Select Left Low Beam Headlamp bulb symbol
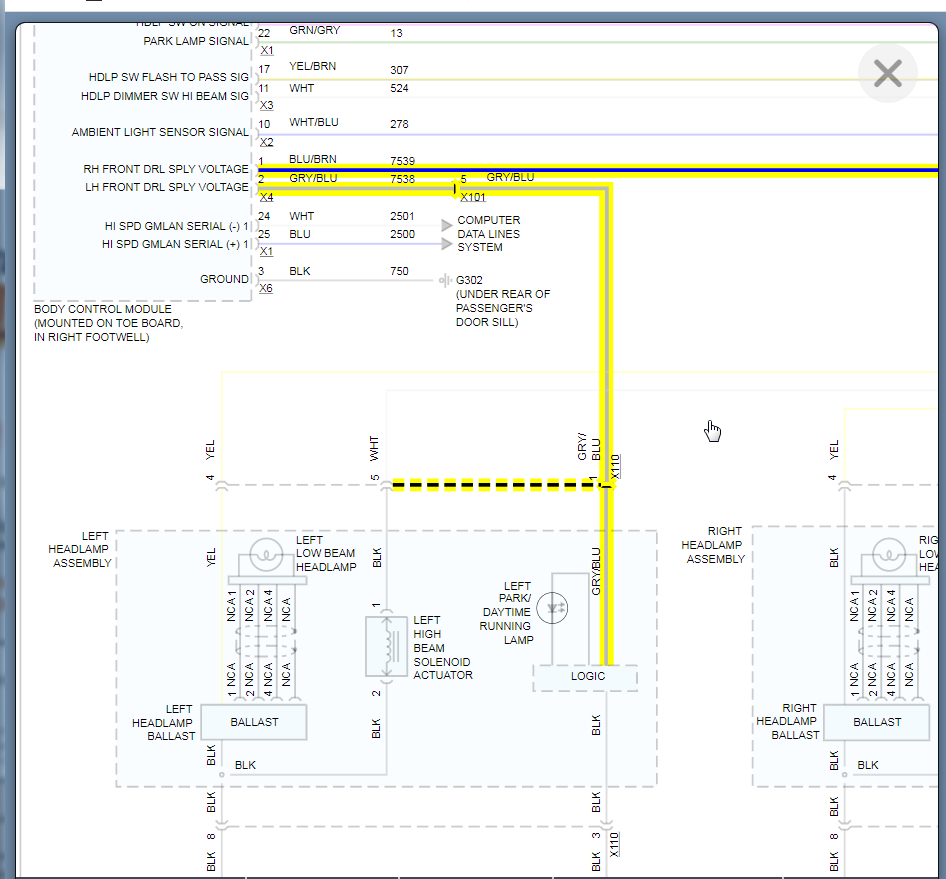This screenshot has width=946, height=879. (x=266, y=554)
